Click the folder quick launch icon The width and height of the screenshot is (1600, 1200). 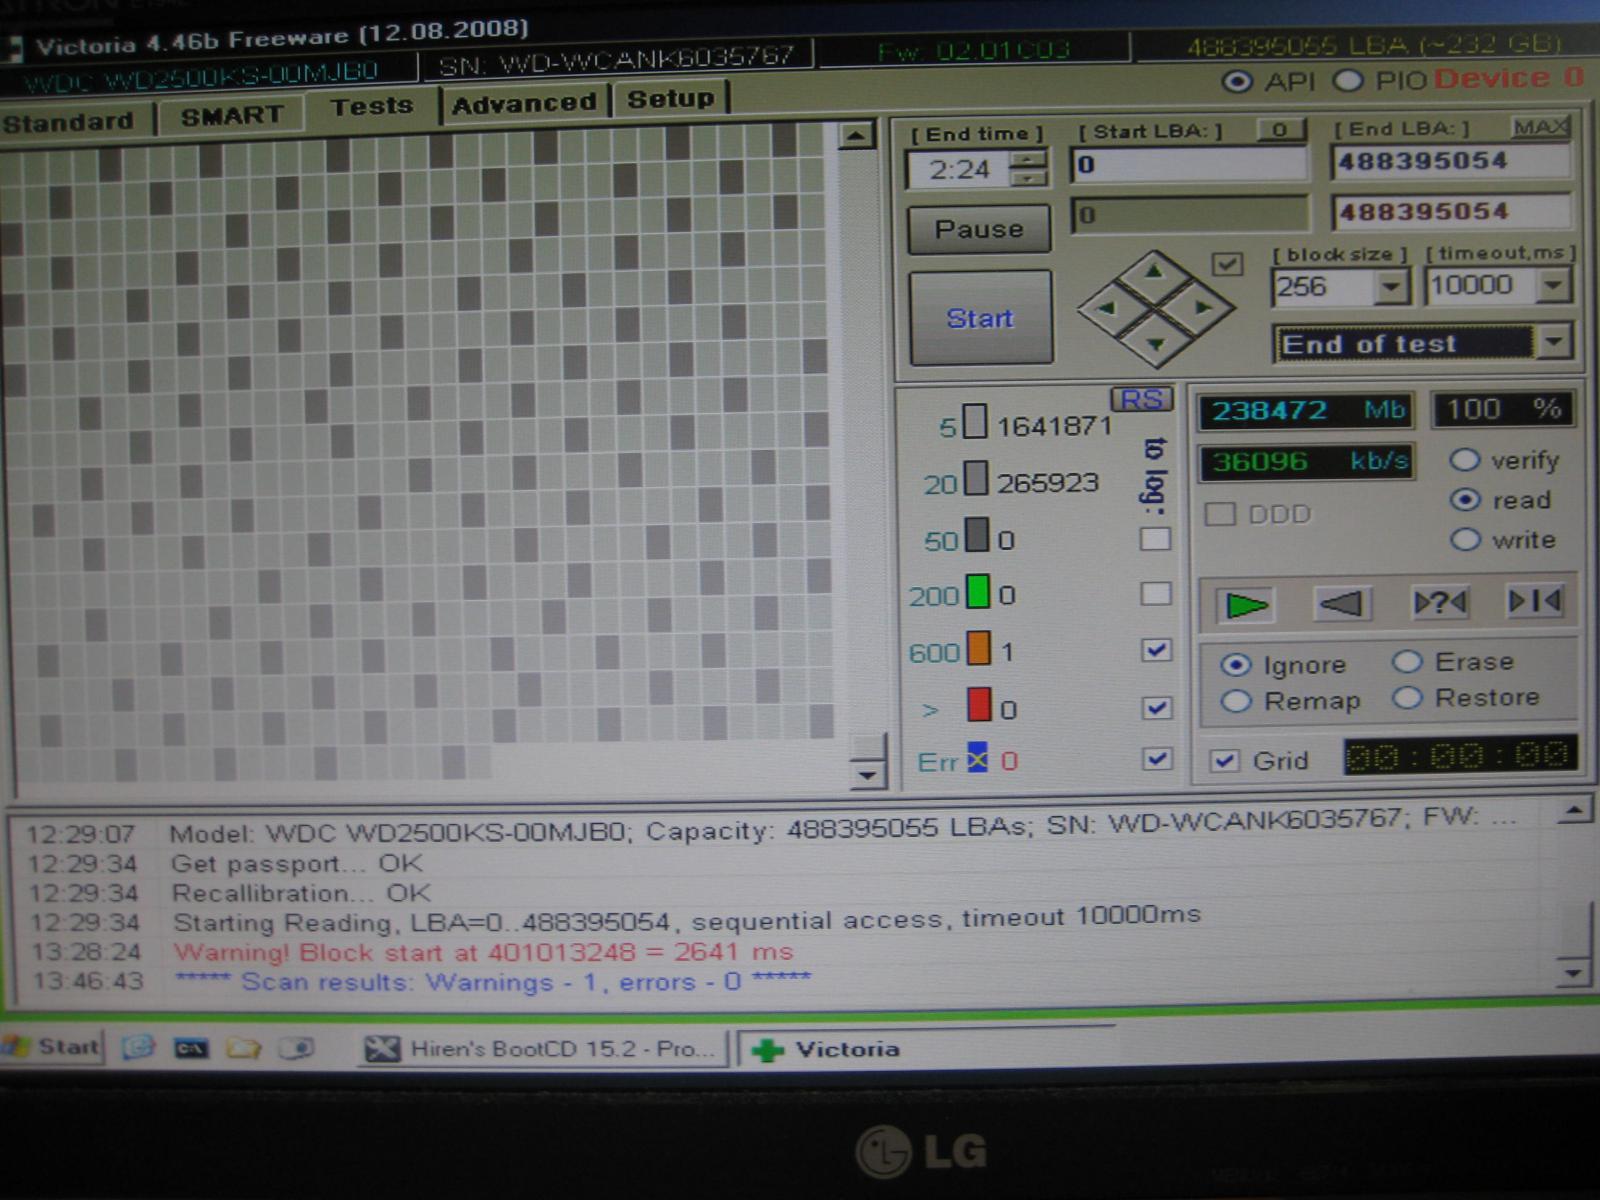[x=243, y=1048]
